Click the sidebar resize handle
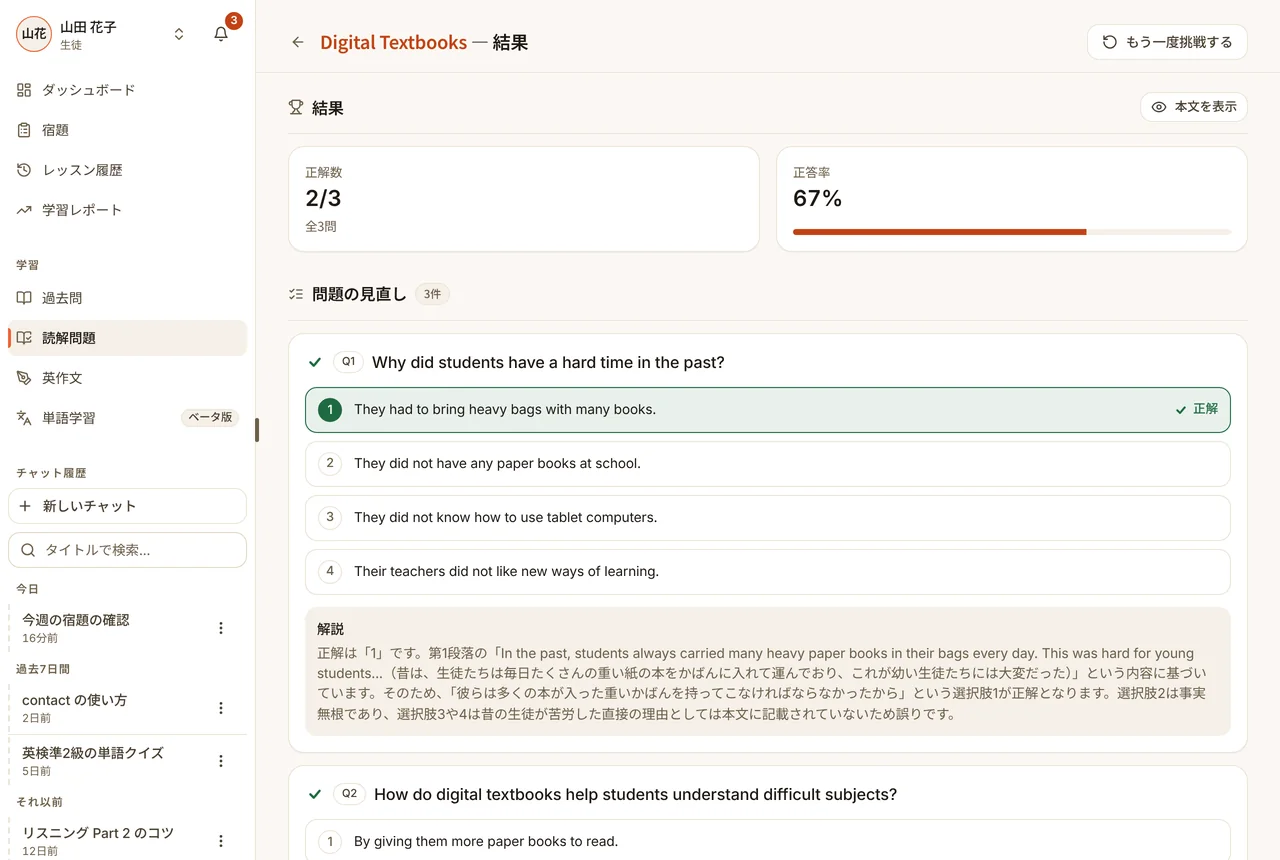 click(x=257, y=430)
